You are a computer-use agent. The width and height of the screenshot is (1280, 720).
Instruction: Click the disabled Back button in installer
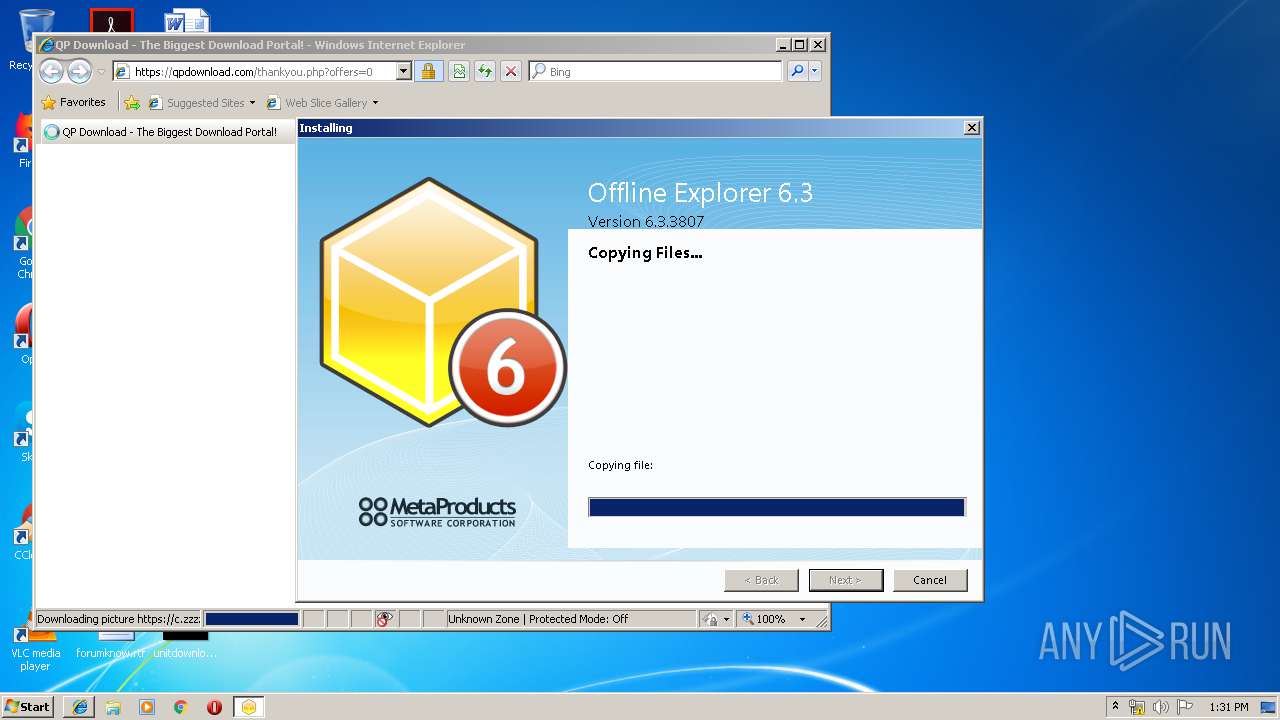pos(761,580)
